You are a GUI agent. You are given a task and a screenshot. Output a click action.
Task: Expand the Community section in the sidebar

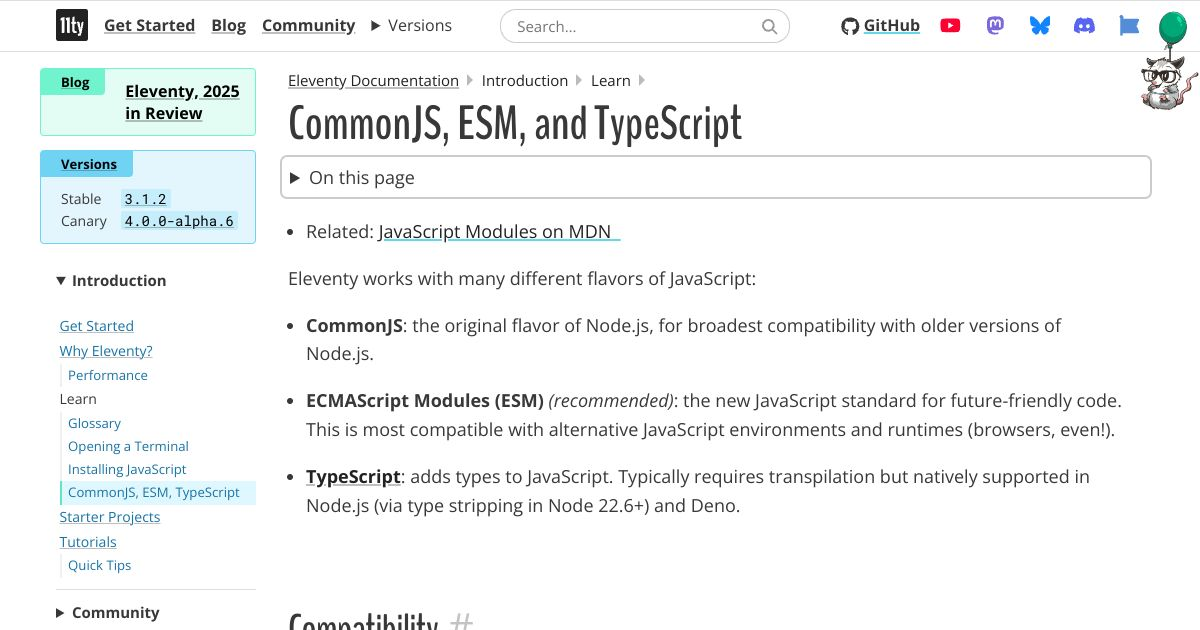point(107,612)
